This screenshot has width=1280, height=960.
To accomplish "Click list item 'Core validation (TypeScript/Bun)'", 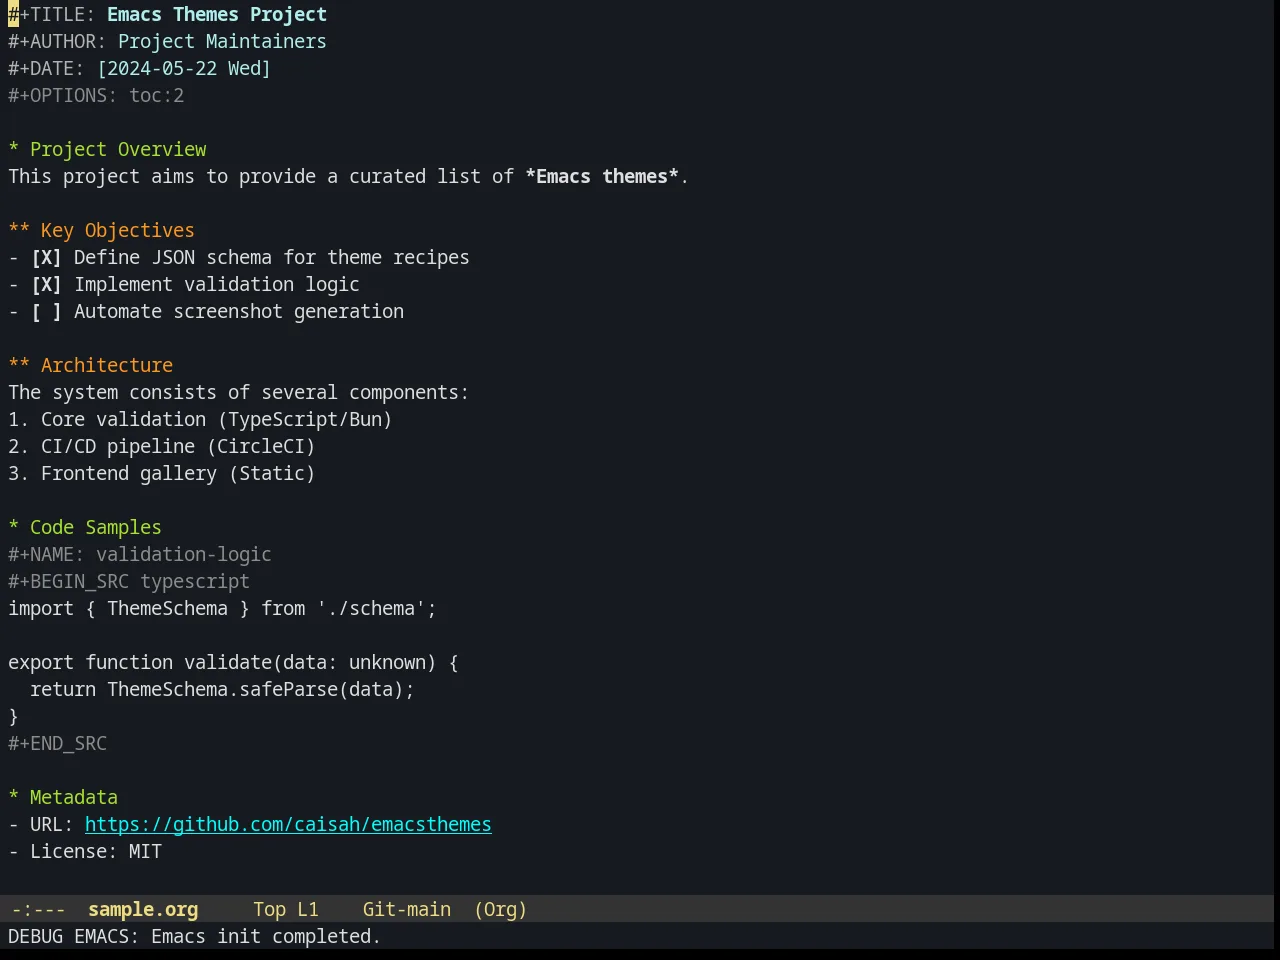I will 216,420.
